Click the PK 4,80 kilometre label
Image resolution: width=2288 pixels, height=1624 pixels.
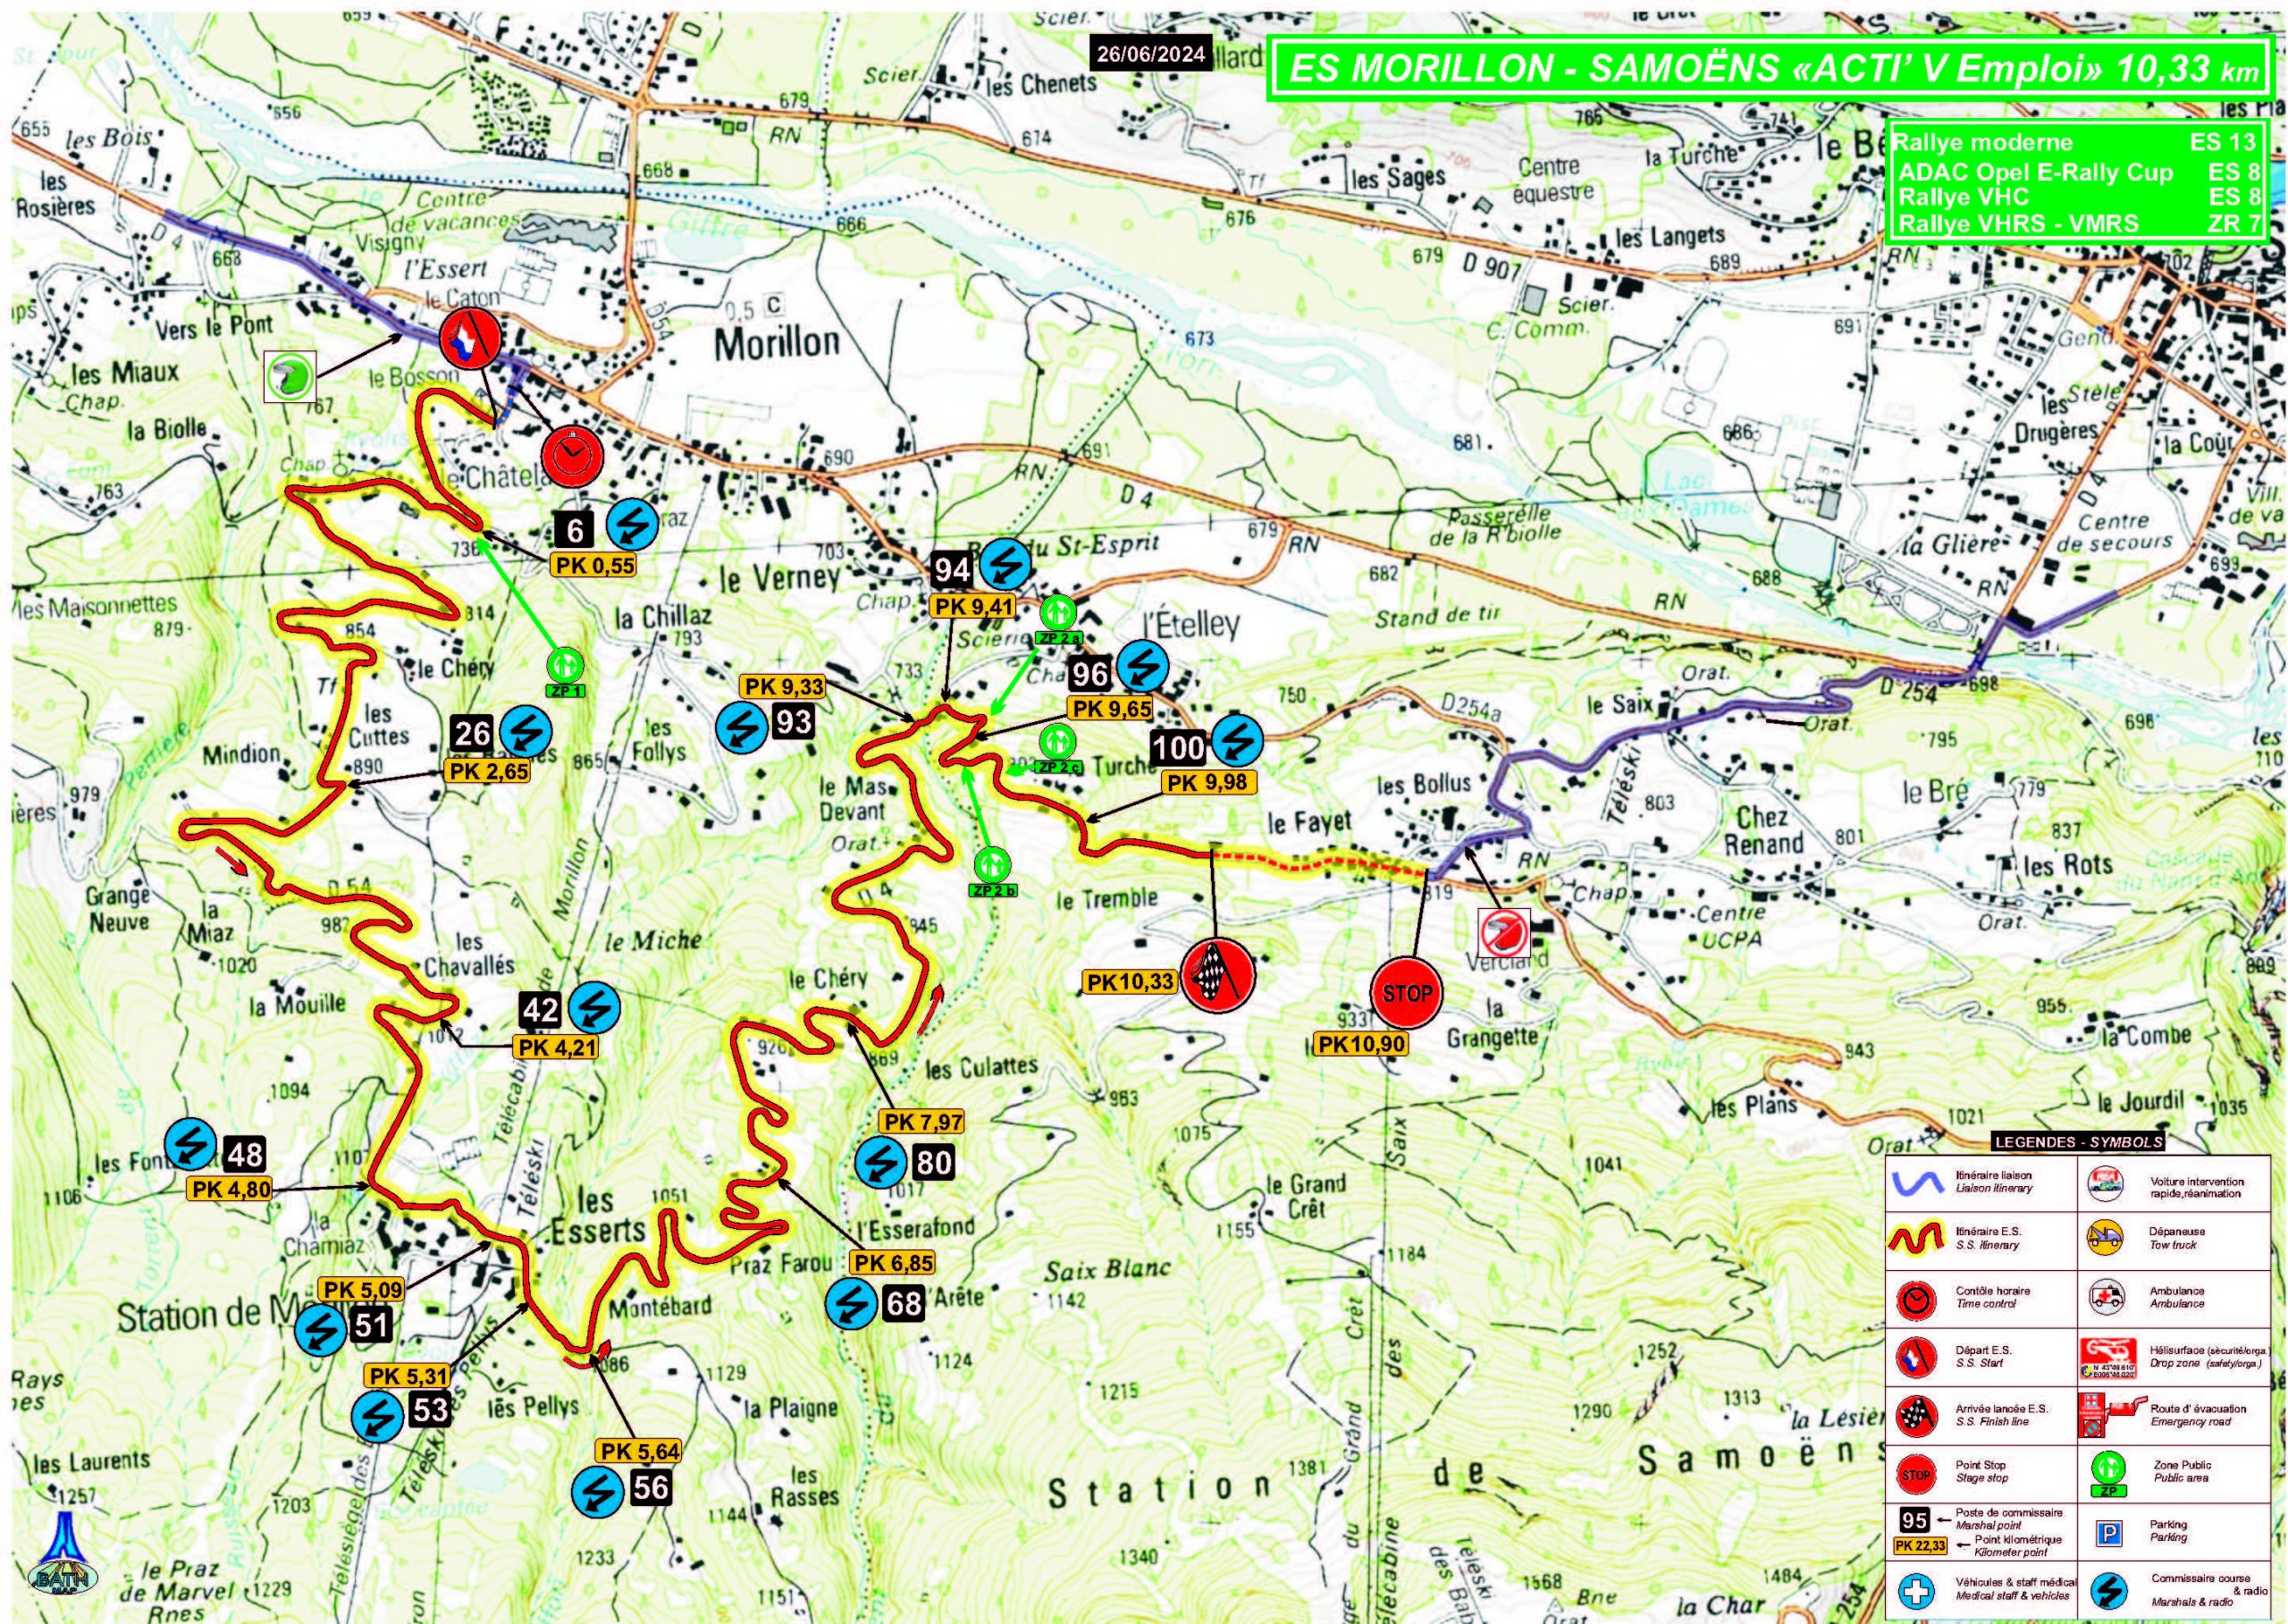(x=229, y=1190)
